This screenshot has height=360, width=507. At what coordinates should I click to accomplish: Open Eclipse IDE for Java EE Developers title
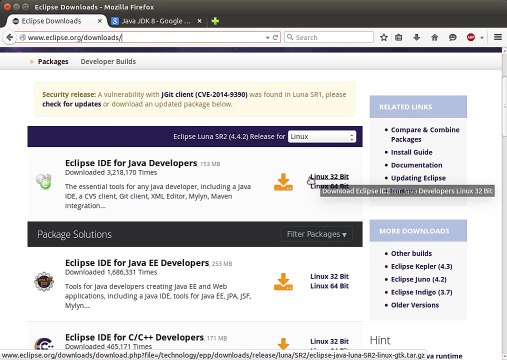(137, 263)
